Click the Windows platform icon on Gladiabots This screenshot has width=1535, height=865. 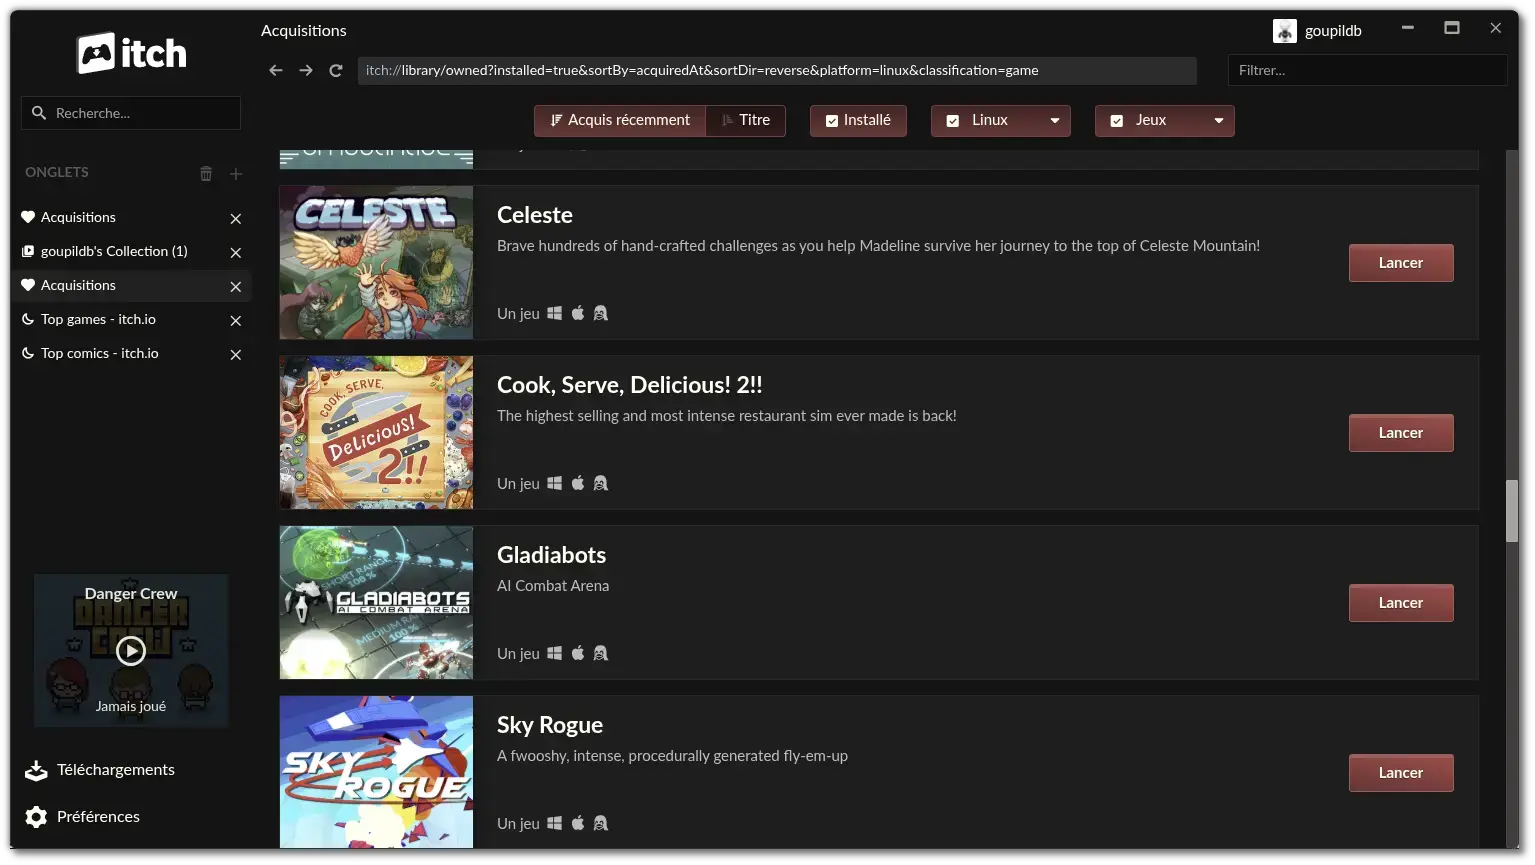point(554,653)
